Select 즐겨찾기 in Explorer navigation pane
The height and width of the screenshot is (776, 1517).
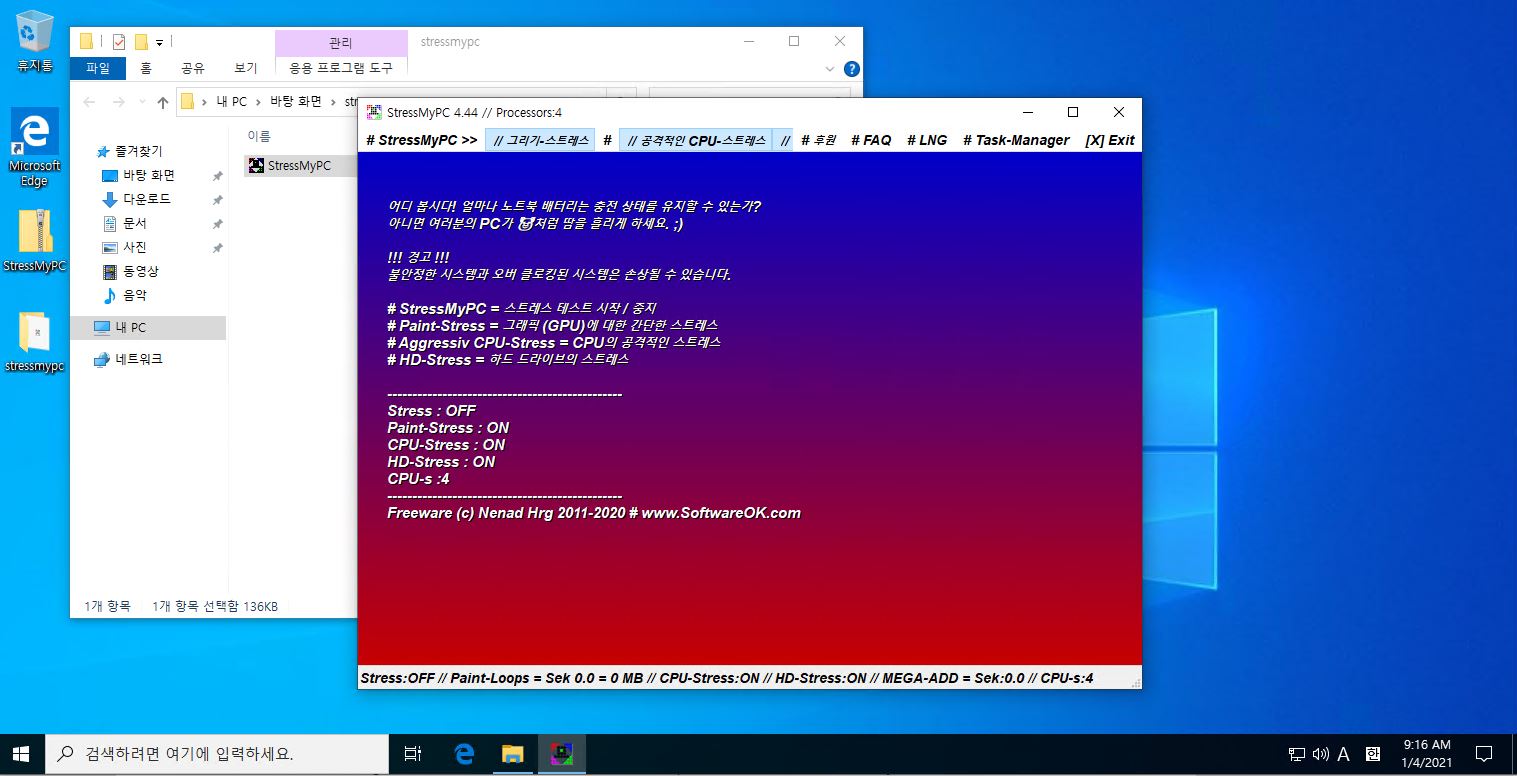[x=138, y=151]
